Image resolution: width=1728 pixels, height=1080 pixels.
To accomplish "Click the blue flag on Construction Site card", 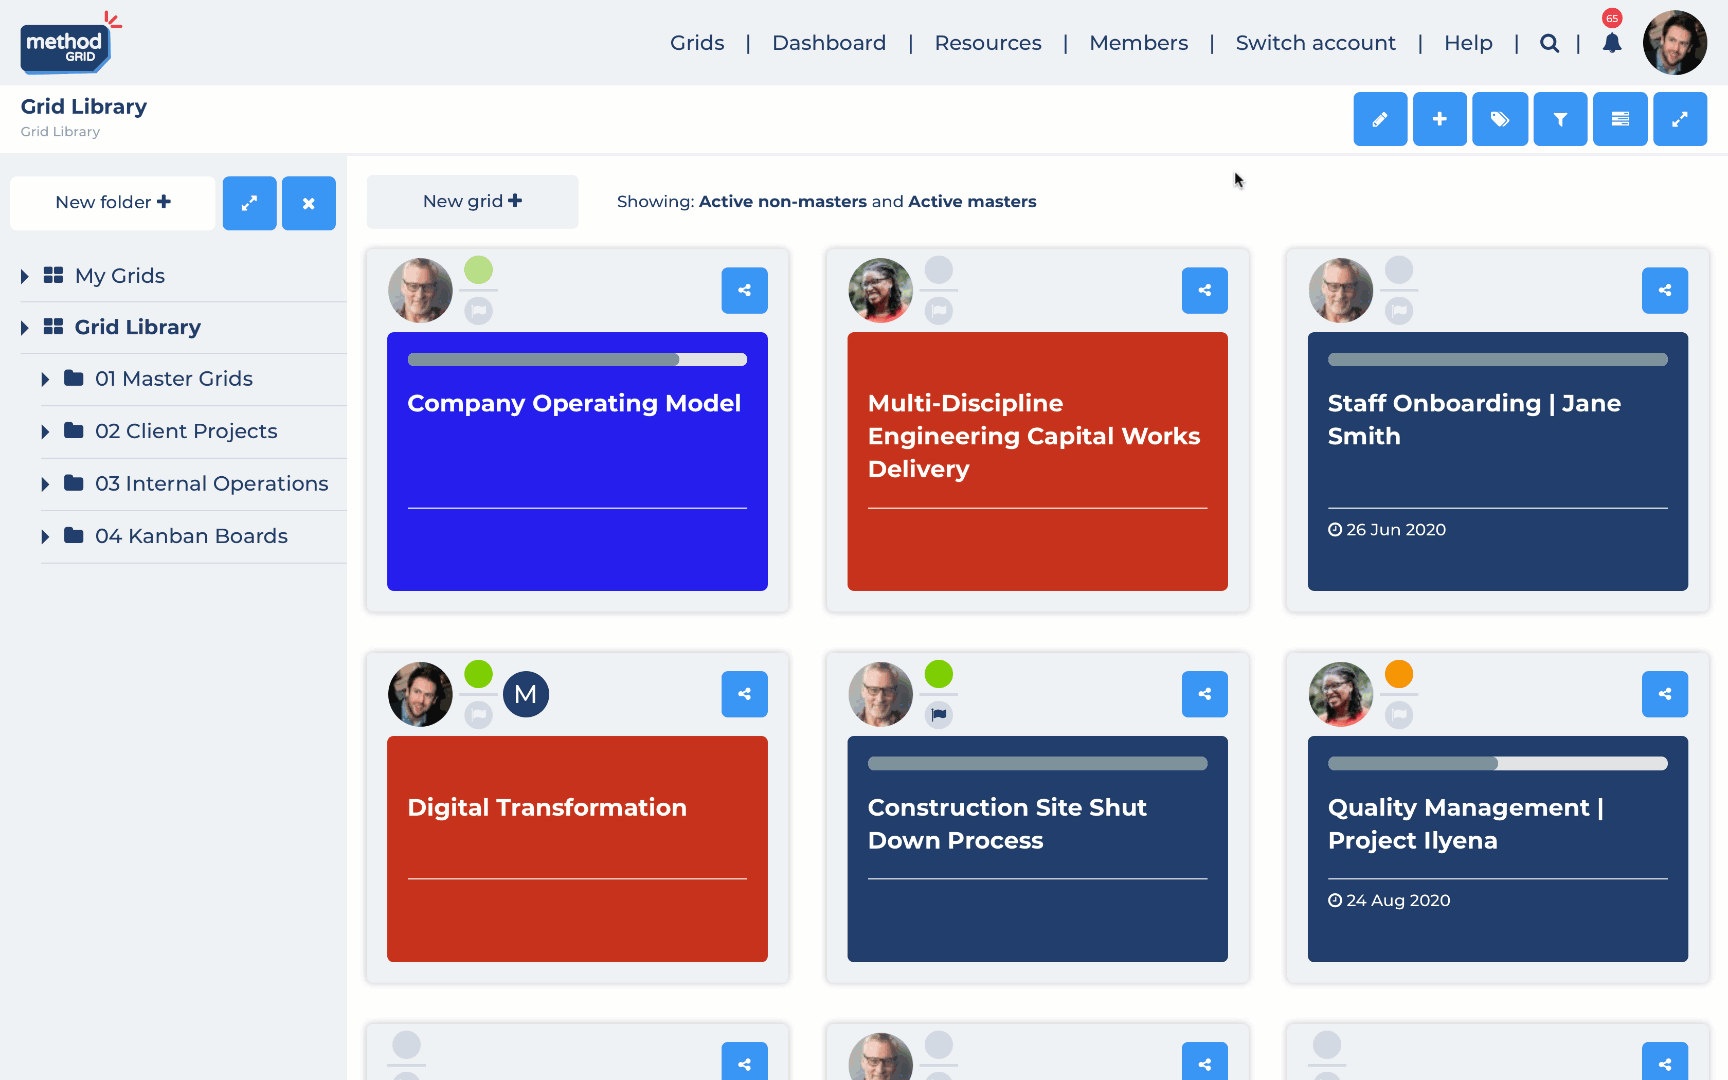I will [x=939, y=714].
